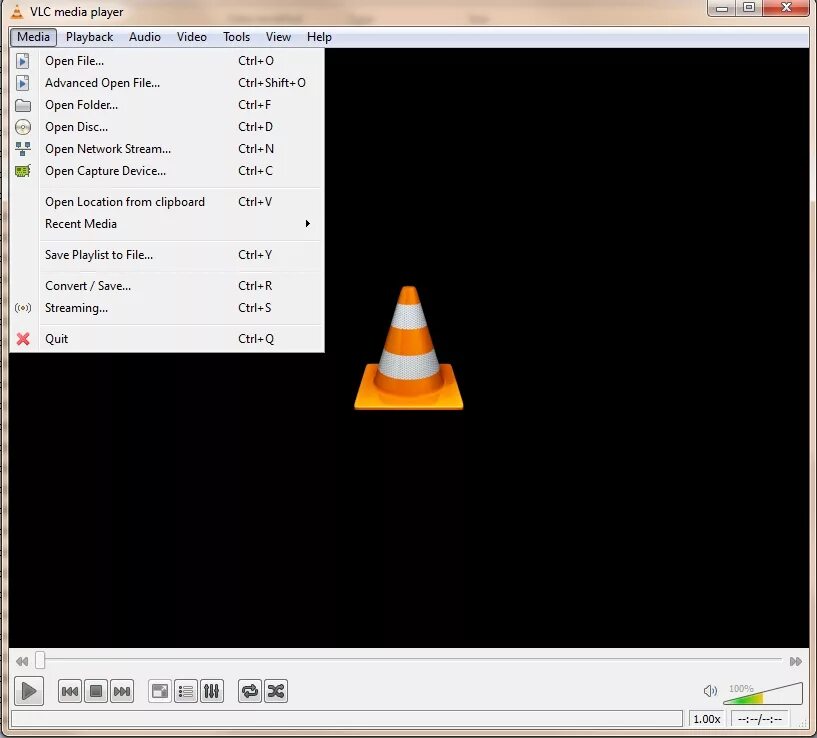Maximize the VLC window
This screenshot has width=817, height=738.
coord(749,8)
